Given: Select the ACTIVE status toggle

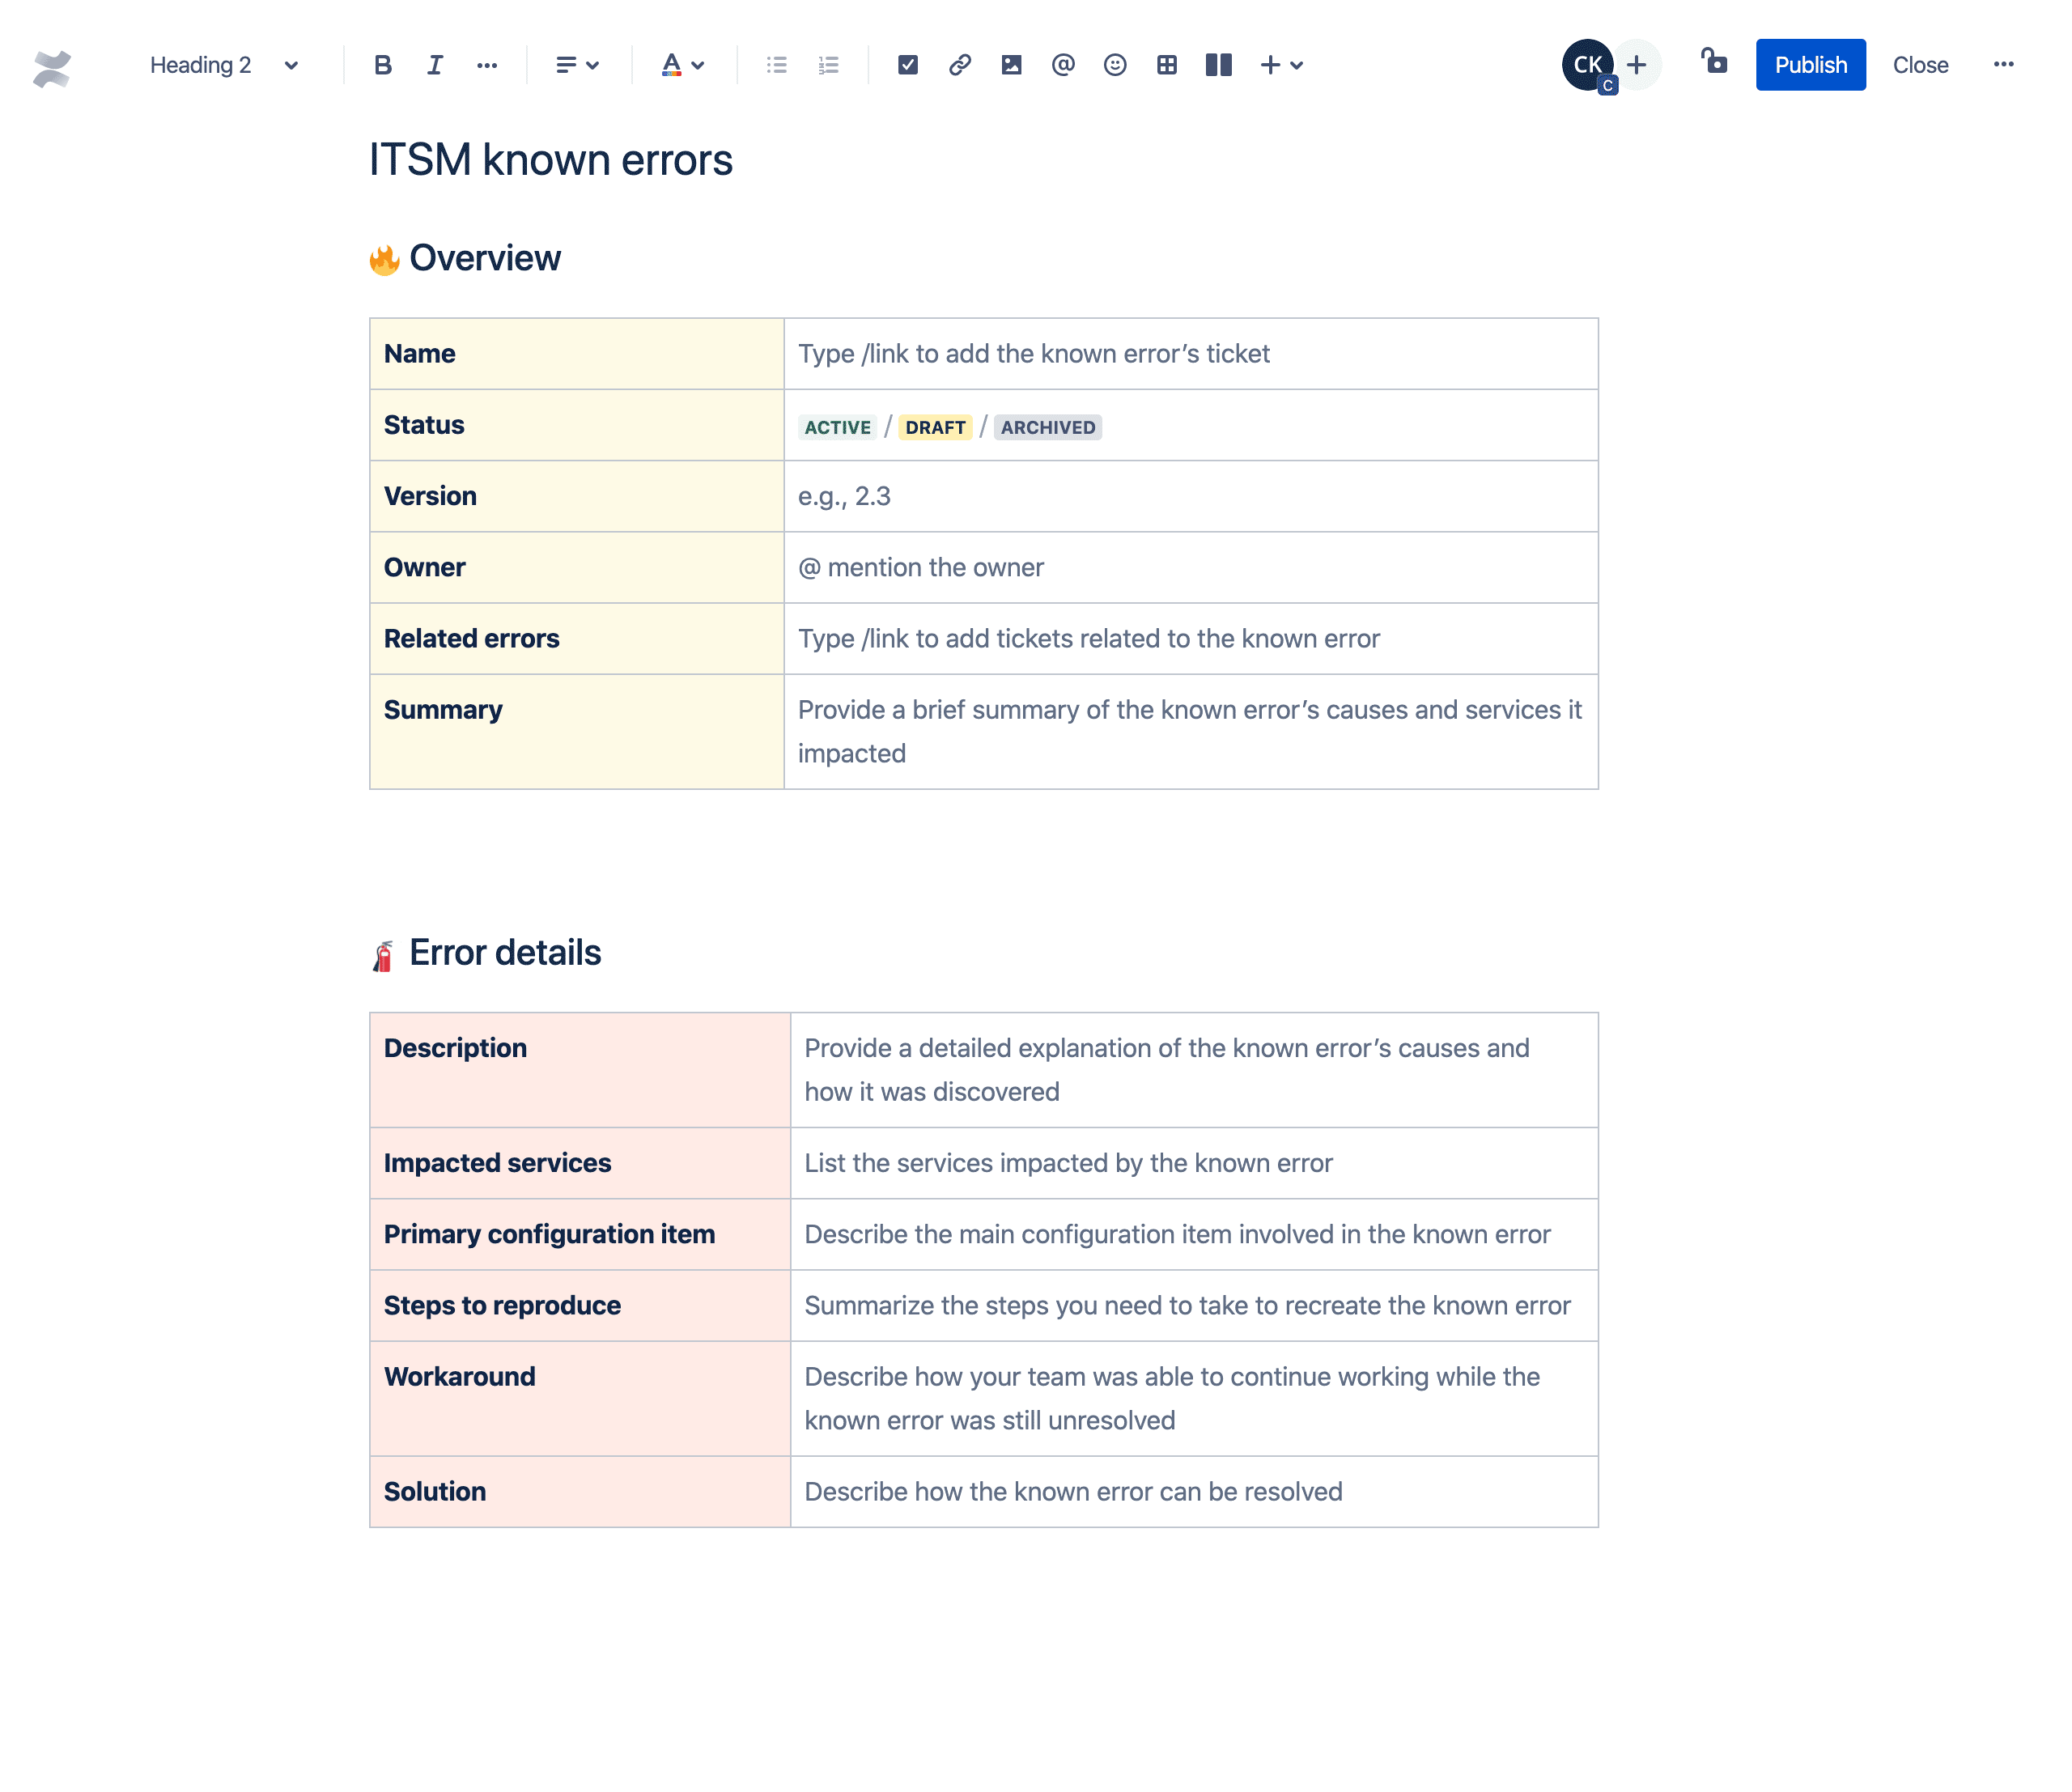Looking at the screenshot, I should 837,427.
